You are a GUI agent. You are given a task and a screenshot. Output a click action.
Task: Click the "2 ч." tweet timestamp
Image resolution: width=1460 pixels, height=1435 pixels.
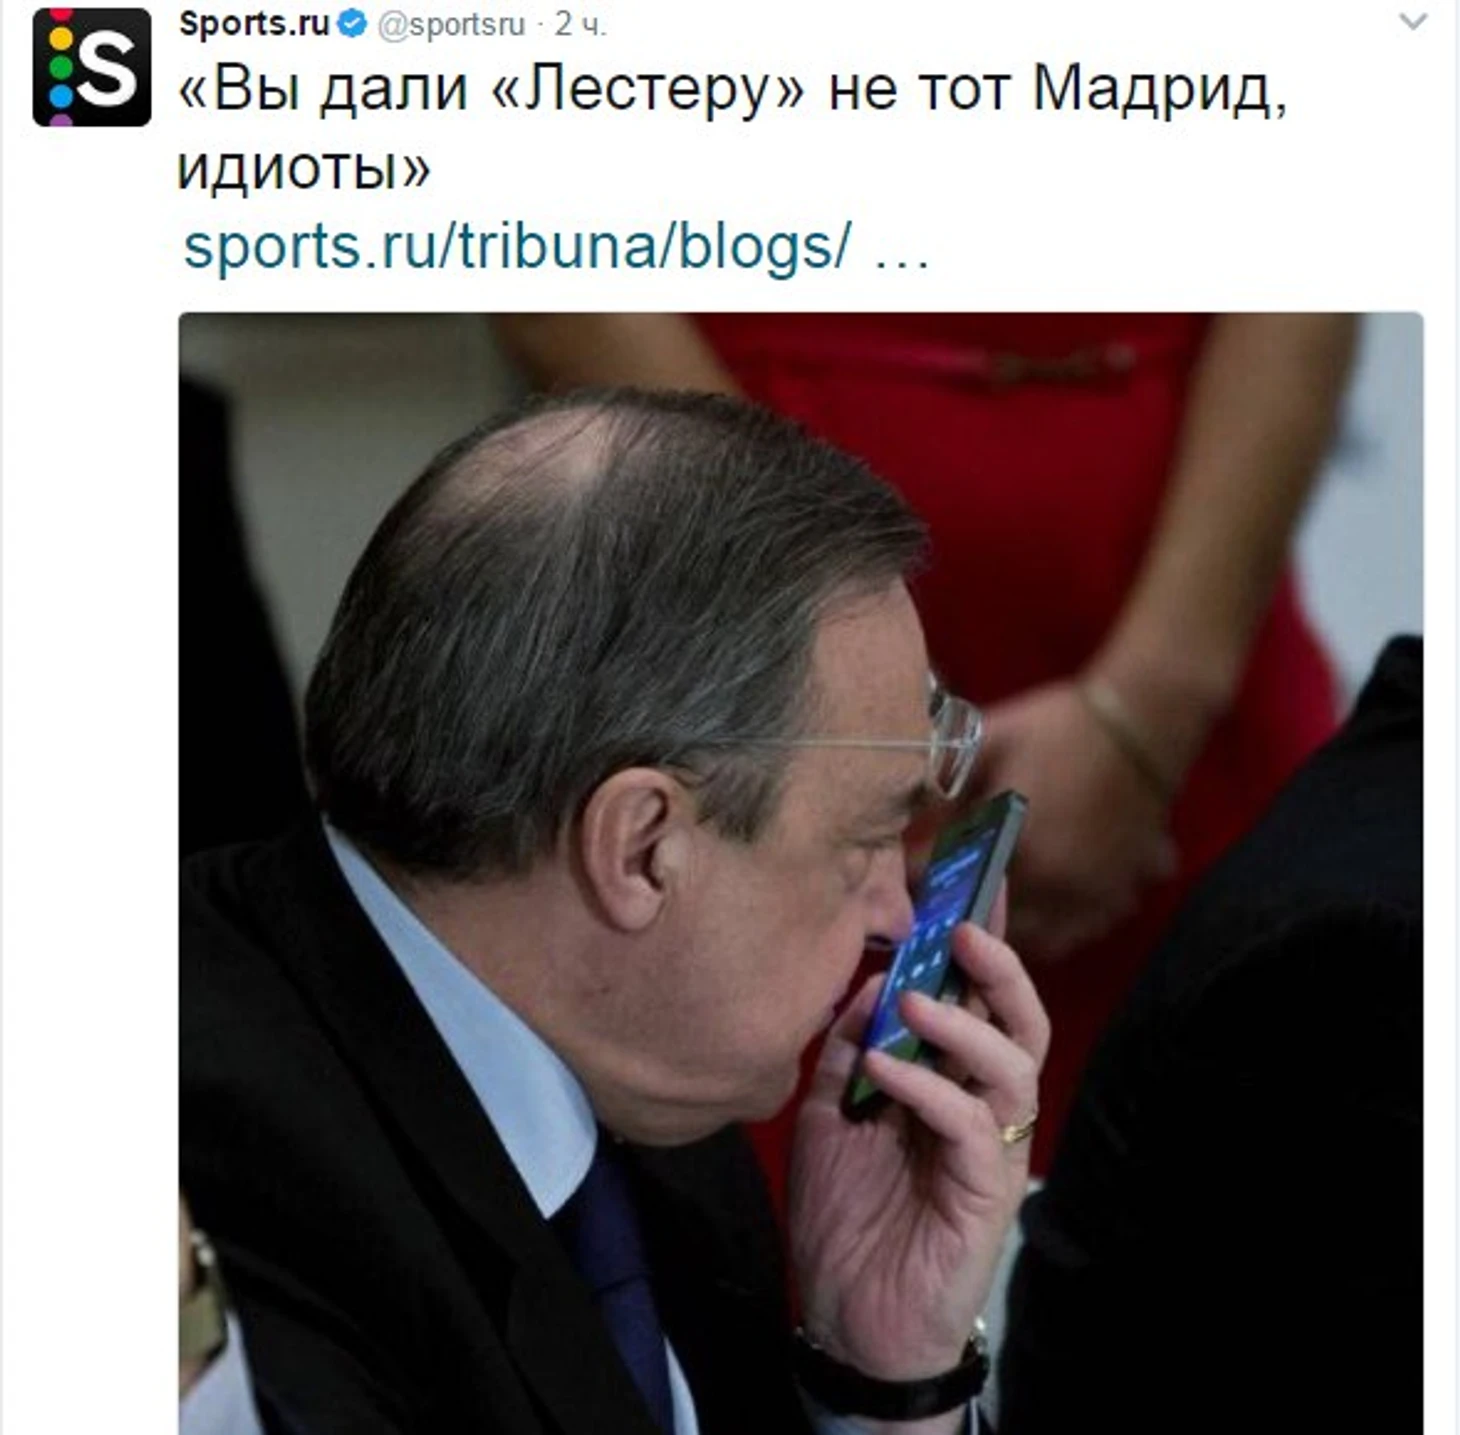click(581, 25)
